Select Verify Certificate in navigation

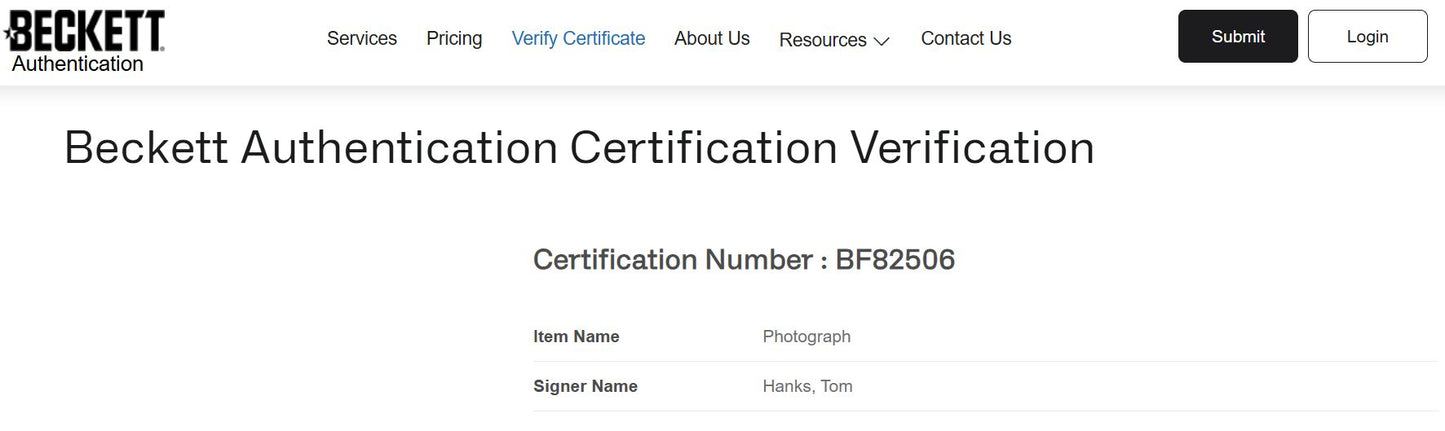coord(578,38)
